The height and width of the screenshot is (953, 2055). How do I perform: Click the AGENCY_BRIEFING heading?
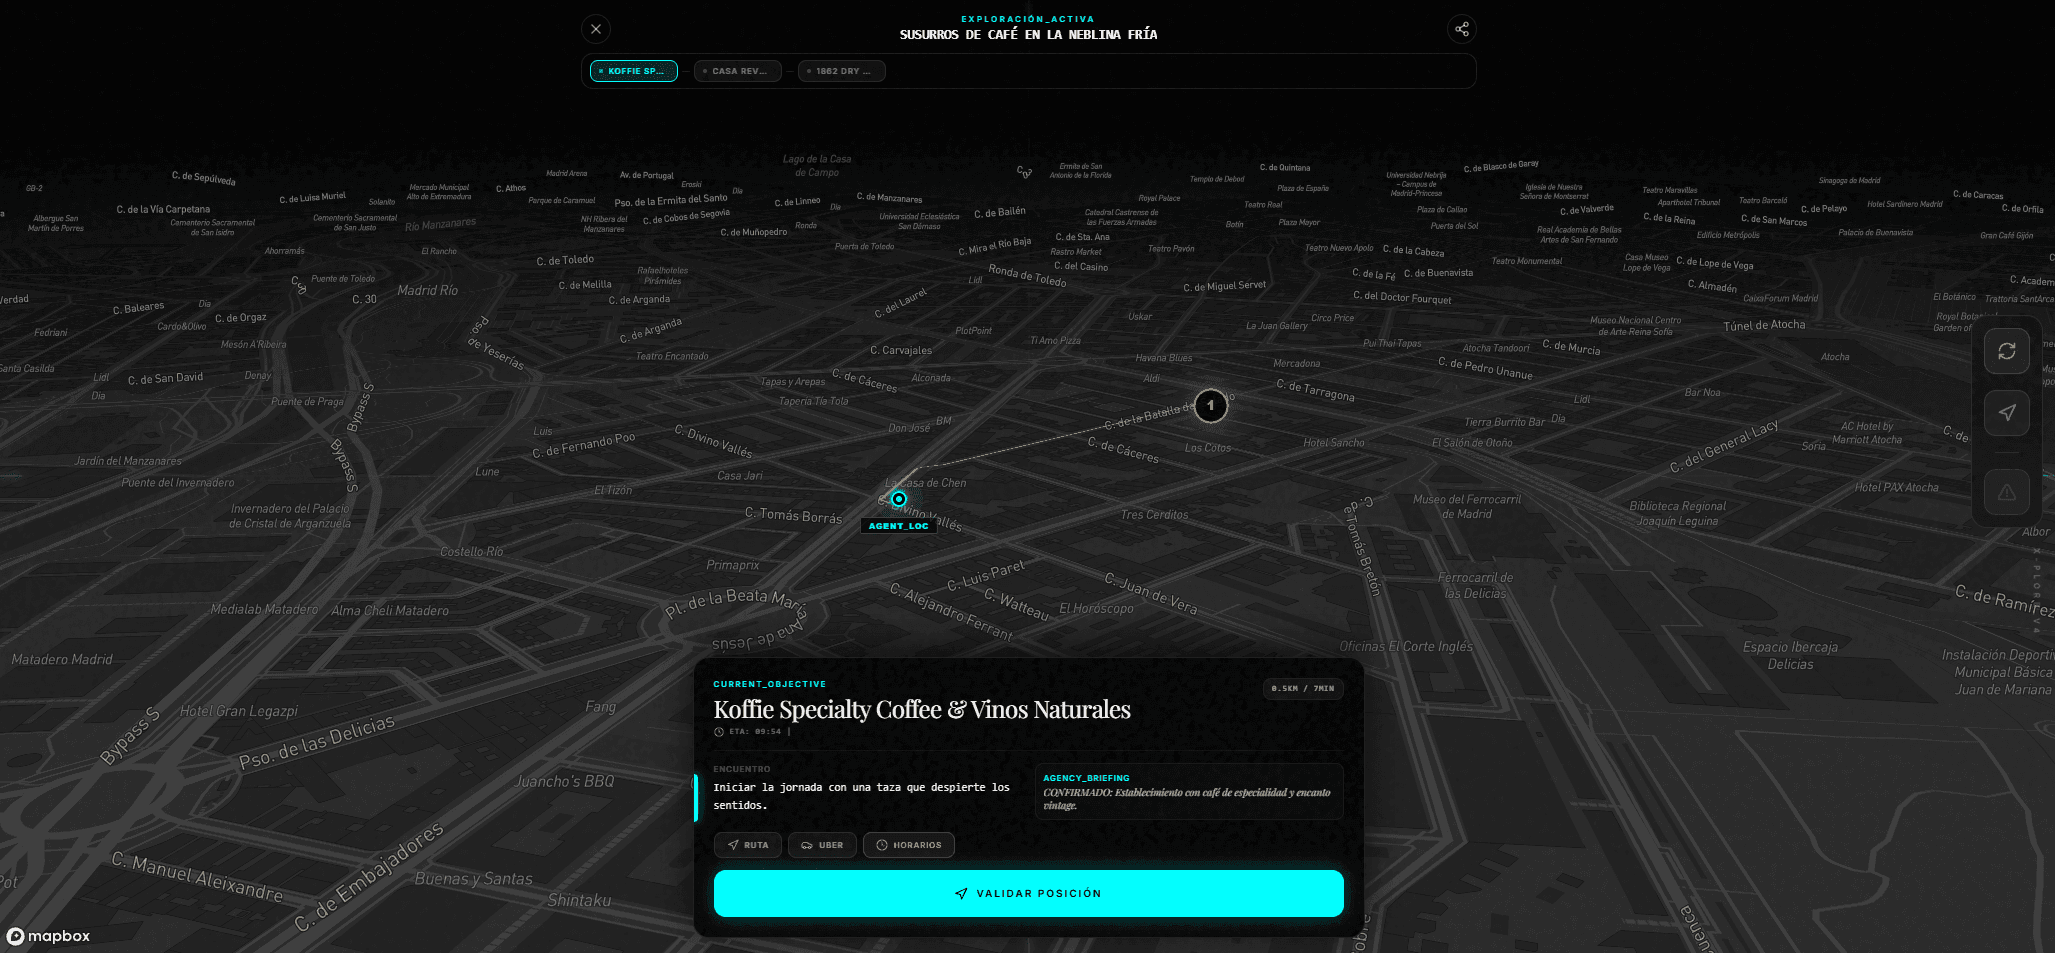coord(1086,778)
